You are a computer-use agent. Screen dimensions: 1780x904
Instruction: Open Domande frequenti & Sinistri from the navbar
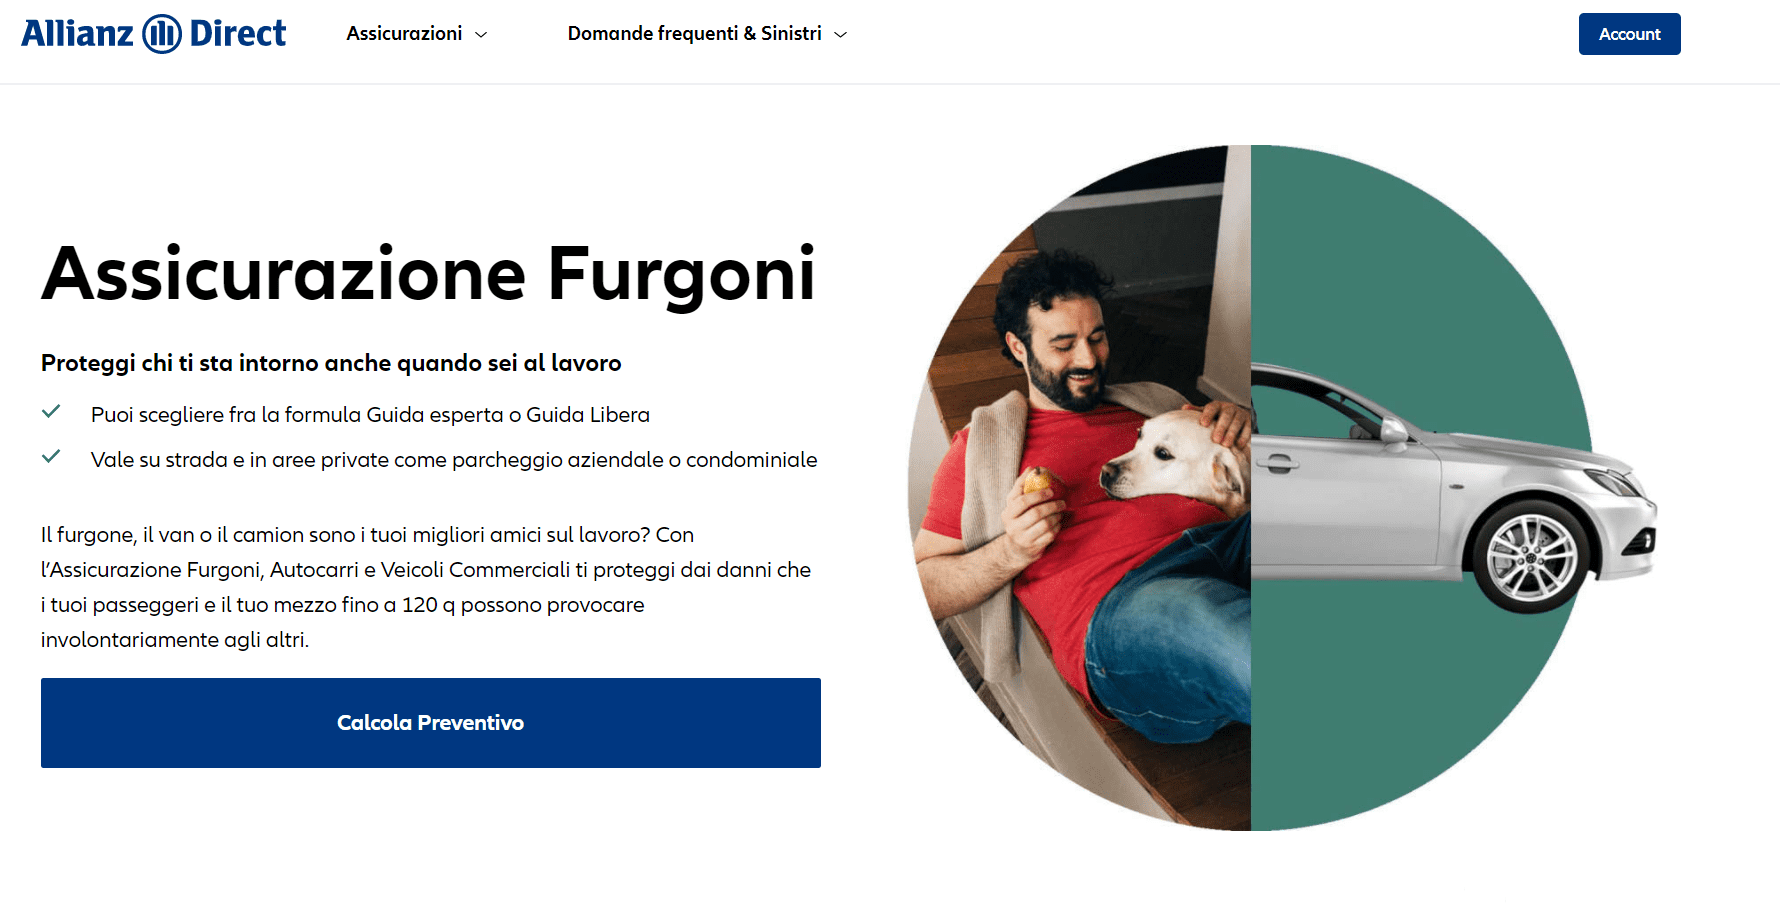pos(694,33)
